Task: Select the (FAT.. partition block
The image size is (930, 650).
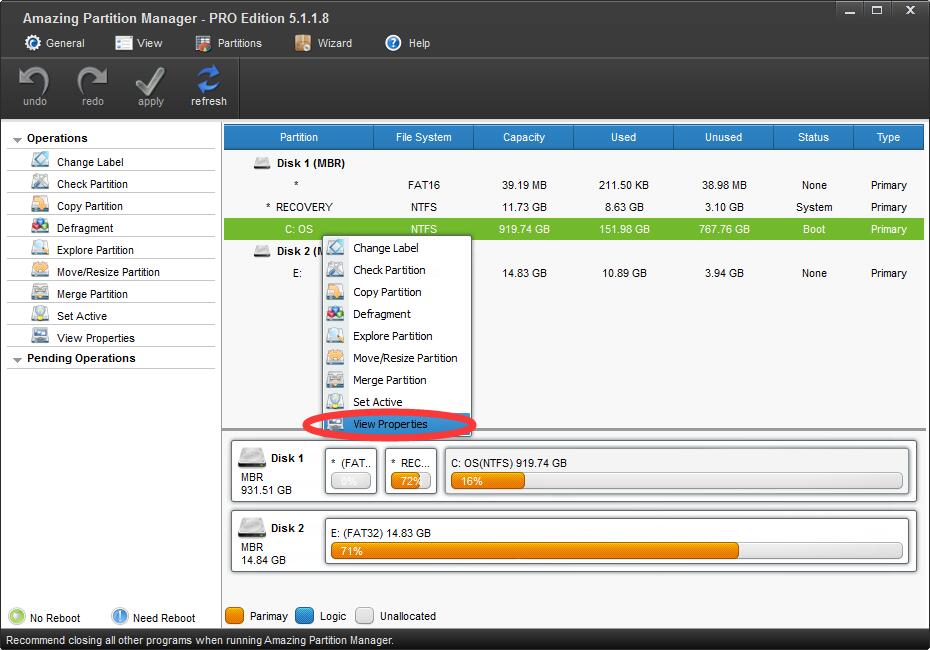Action: tap(351, 471)
